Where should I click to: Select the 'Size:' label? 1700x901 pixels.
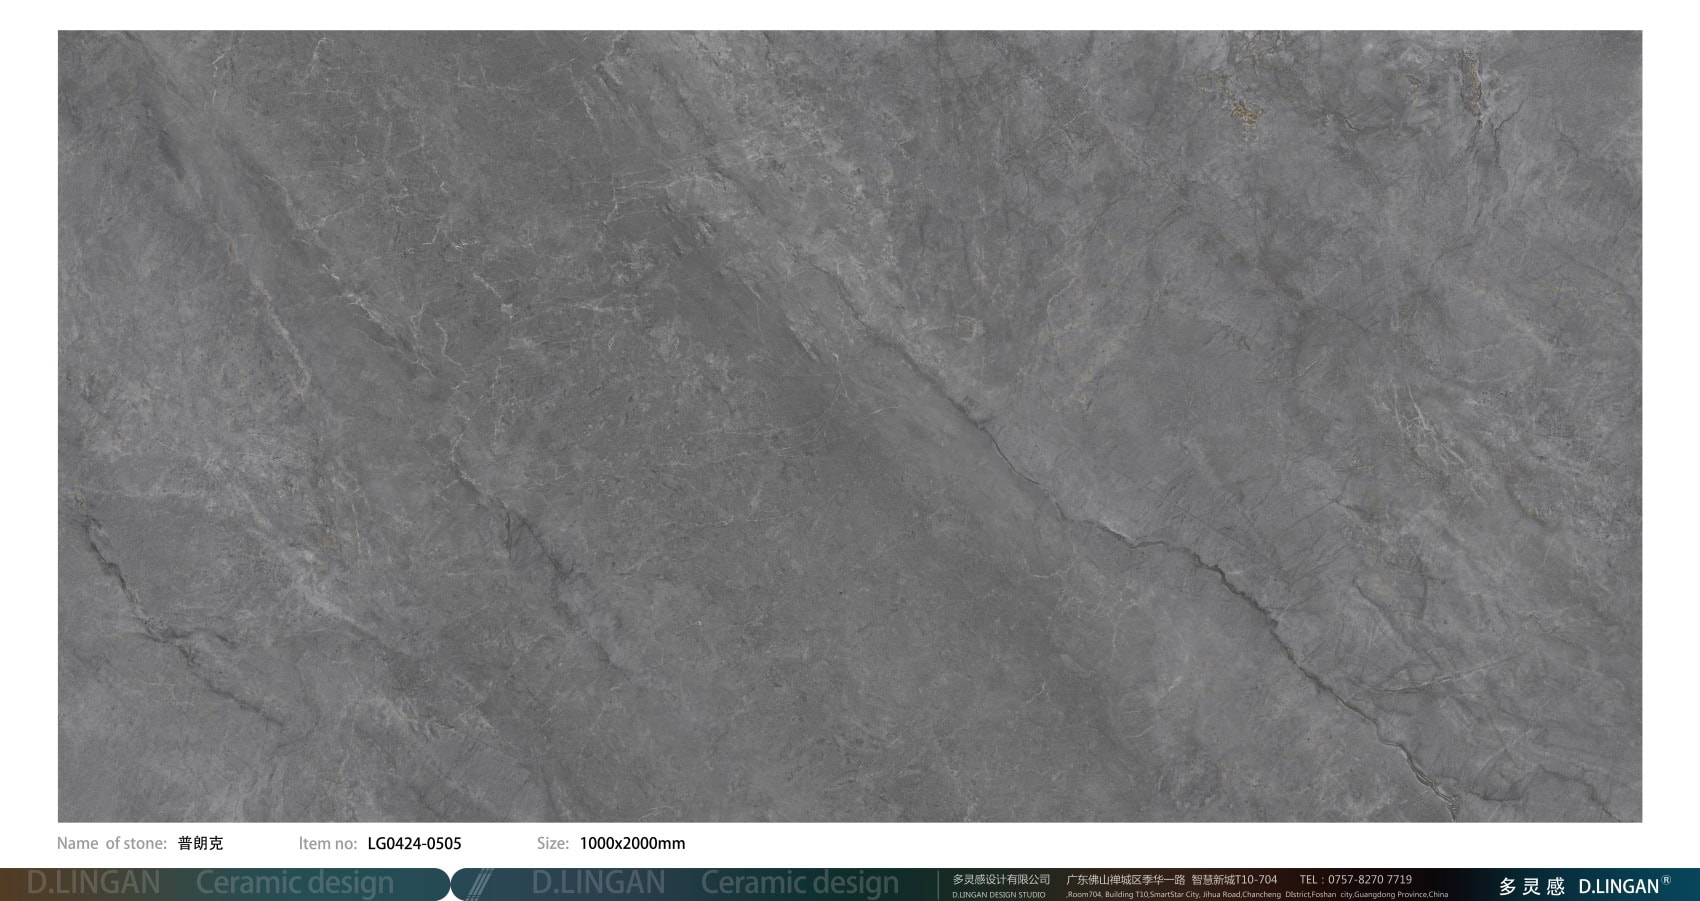click(552, 843)
